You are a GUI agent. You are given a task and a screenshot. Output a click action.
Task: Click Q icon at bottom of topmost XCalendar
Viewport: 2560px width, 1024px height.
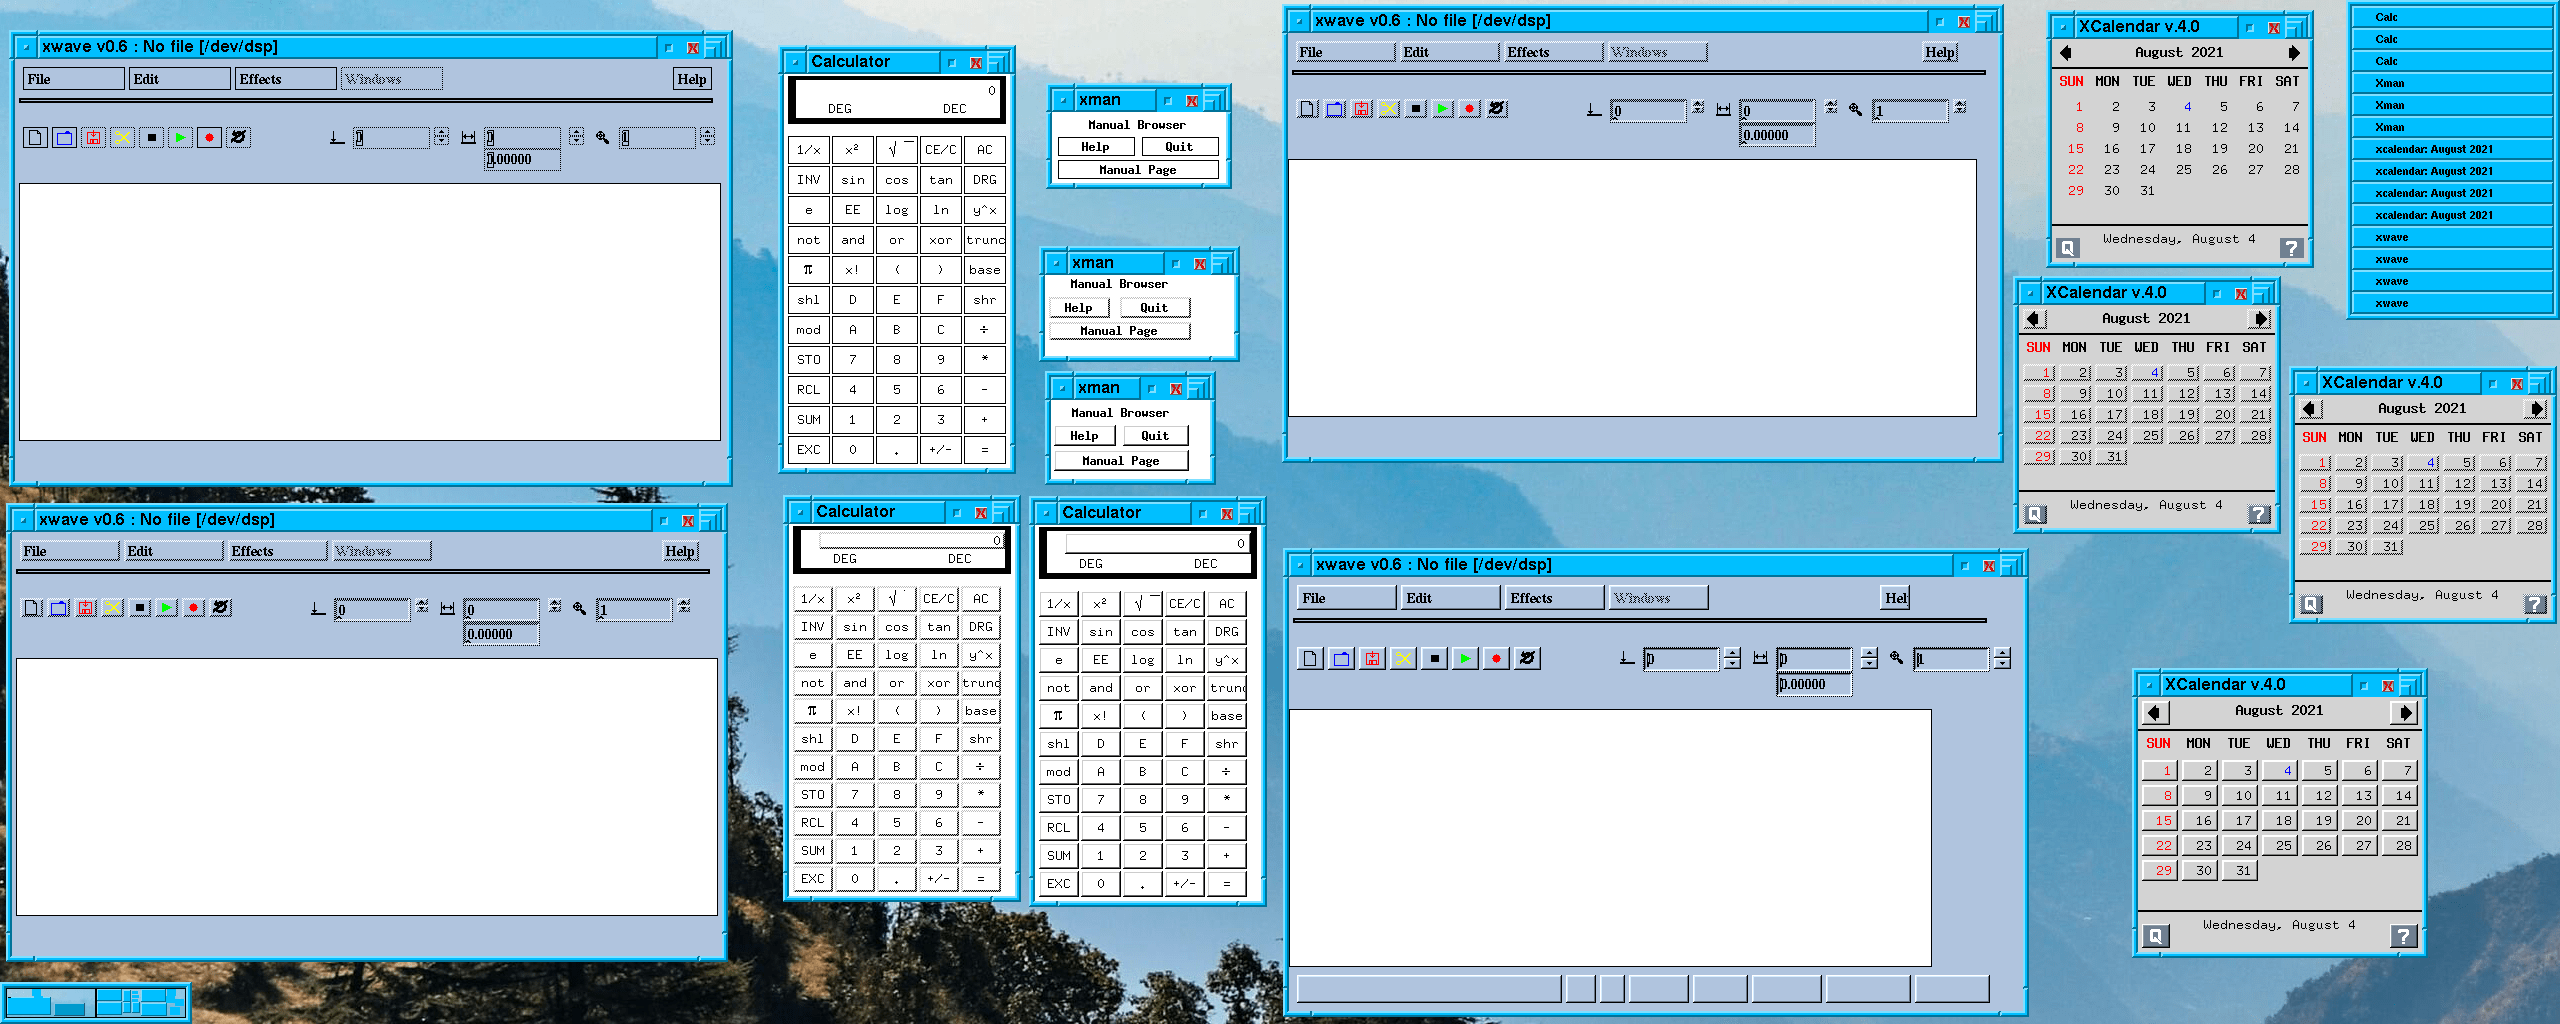click(2068, 247)
